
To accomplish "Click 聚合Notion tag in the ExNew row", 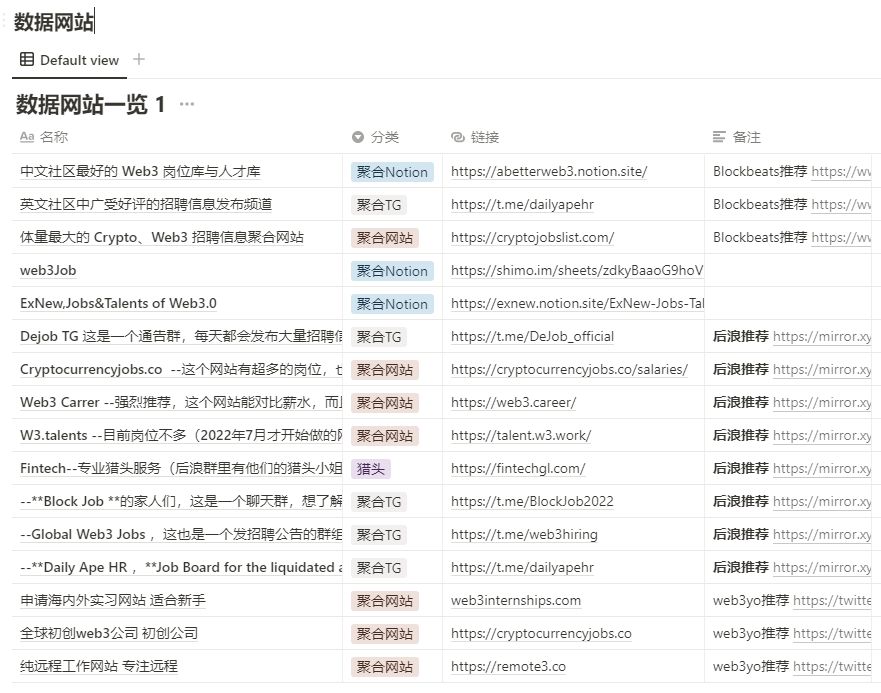I will pos(392,304).
